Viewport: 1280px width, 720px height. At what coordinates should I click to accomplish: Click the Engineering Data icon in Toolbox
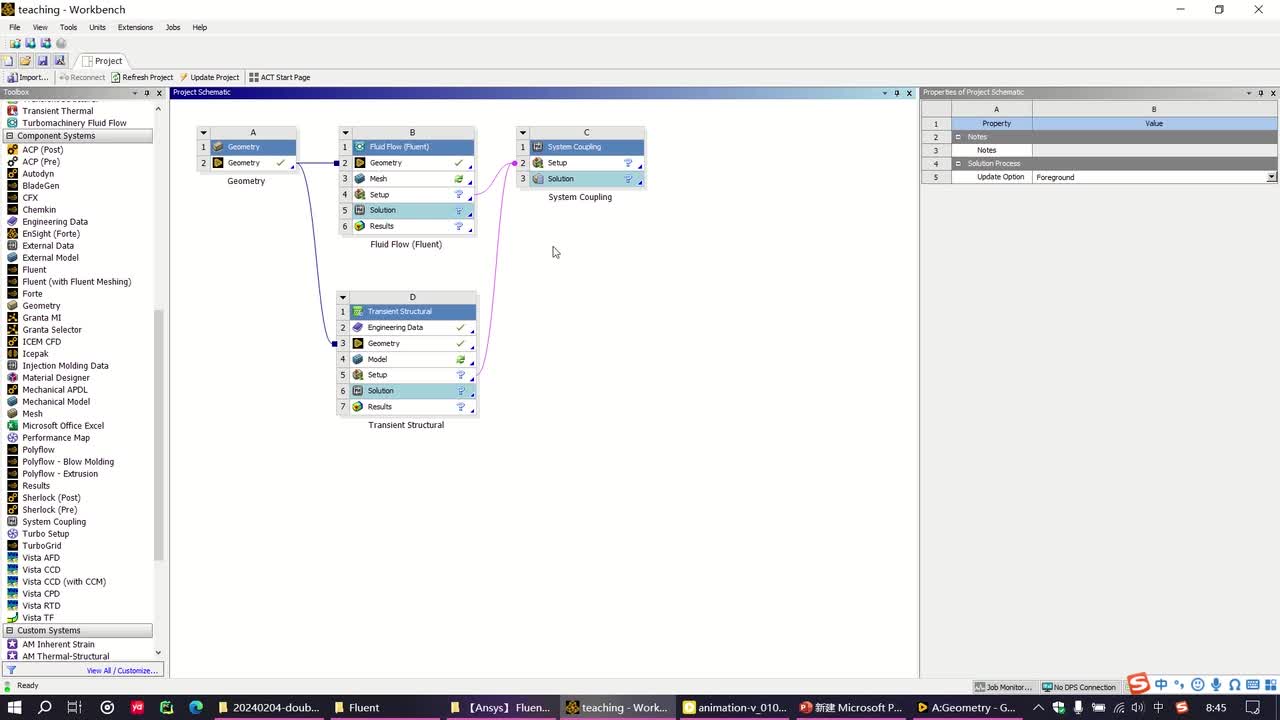point(12,222)
